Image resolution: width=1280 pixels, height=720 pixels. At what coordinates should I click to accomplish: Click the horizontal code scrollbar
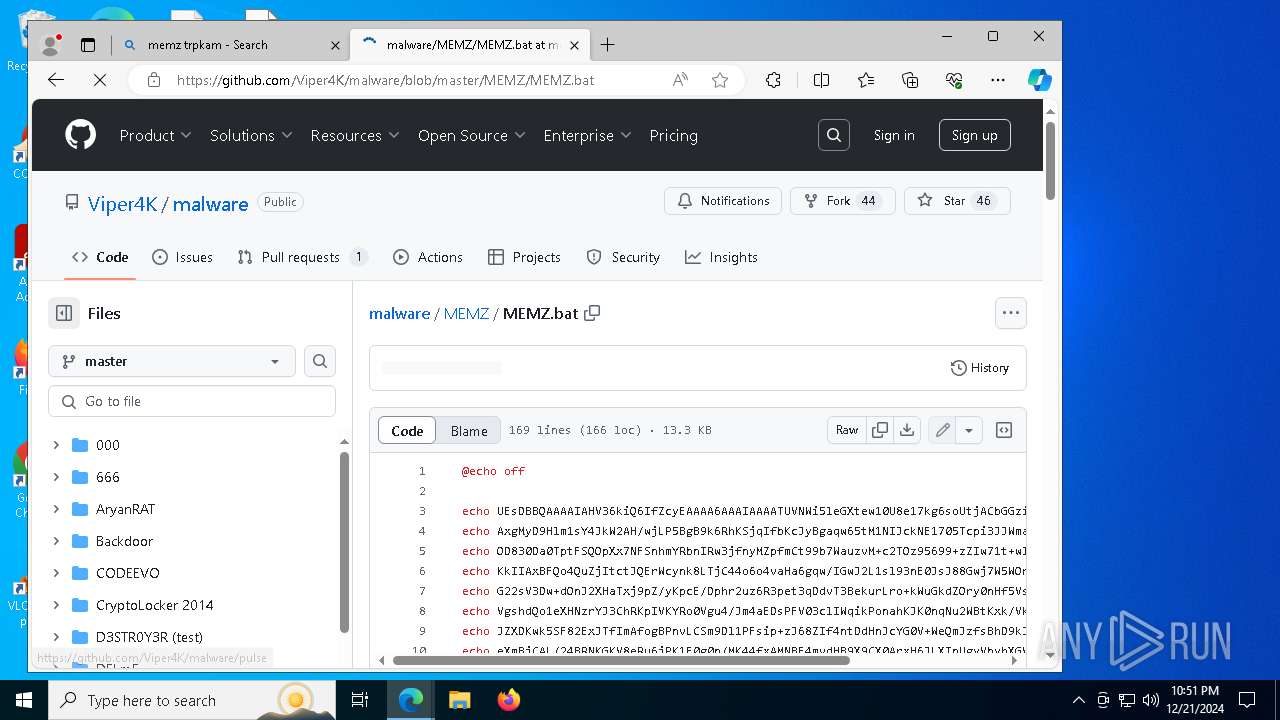tap(620, 660)
